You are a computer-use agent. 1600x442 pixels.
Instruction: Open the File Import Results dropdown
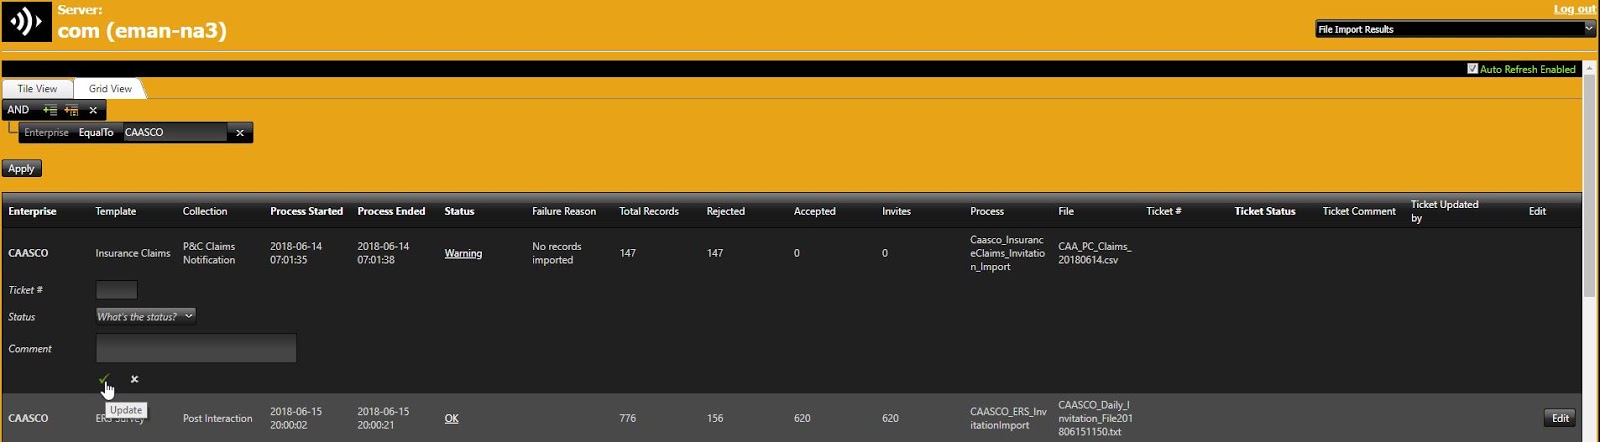1454,29
